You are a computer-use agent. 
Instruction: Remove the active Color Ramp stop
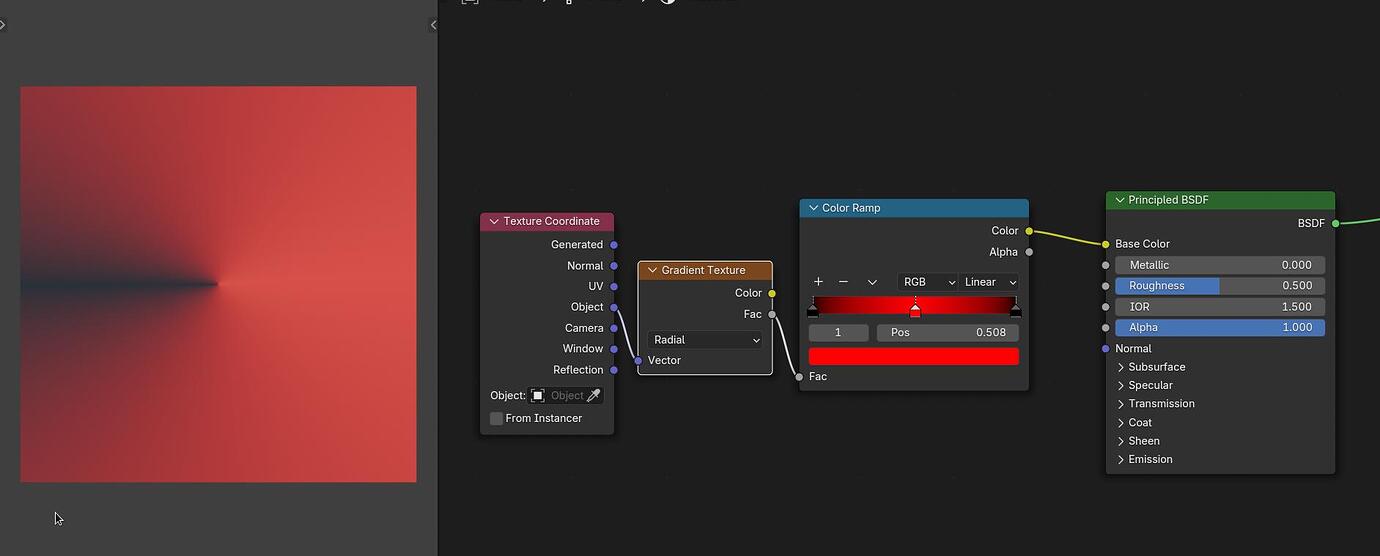coord(843,282)
